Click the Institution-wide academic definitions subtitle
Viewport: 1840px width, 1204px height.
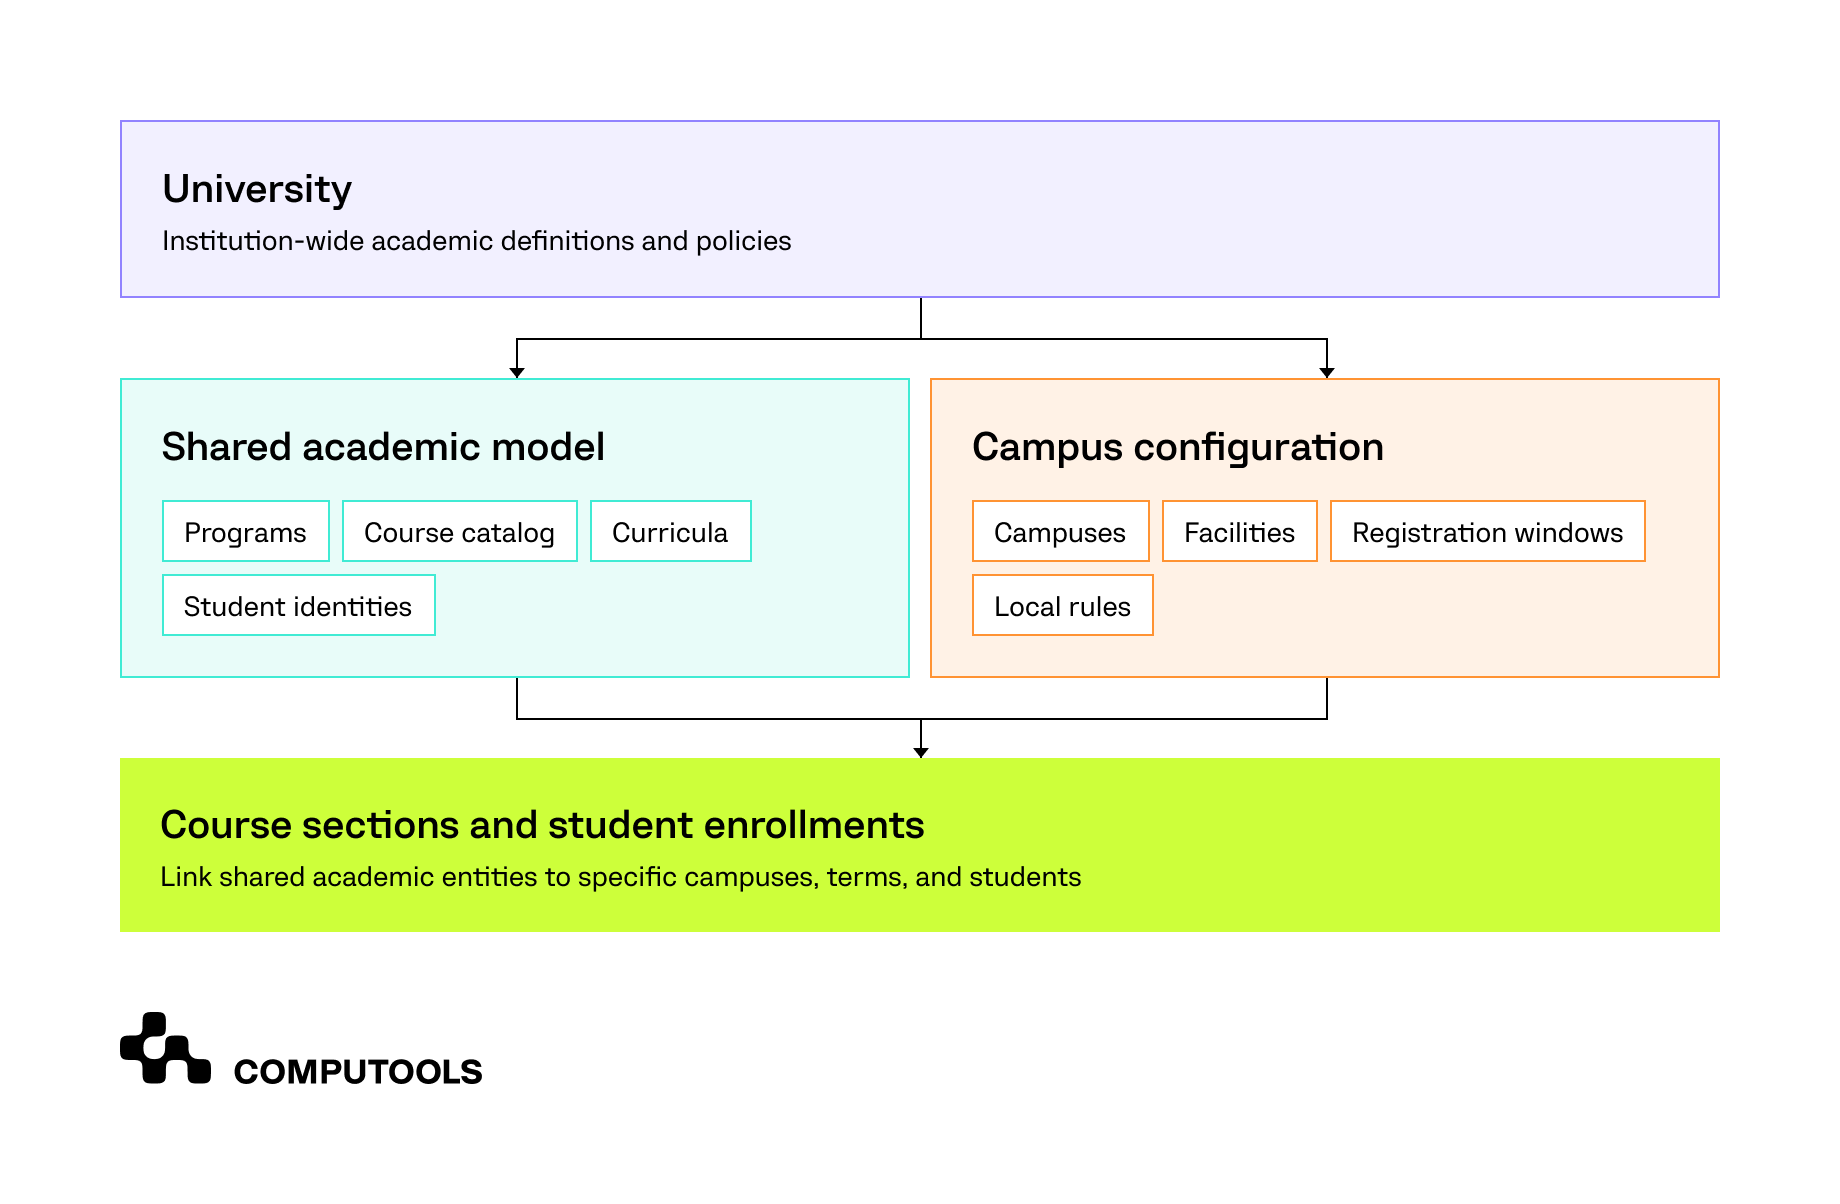(477, 241)
